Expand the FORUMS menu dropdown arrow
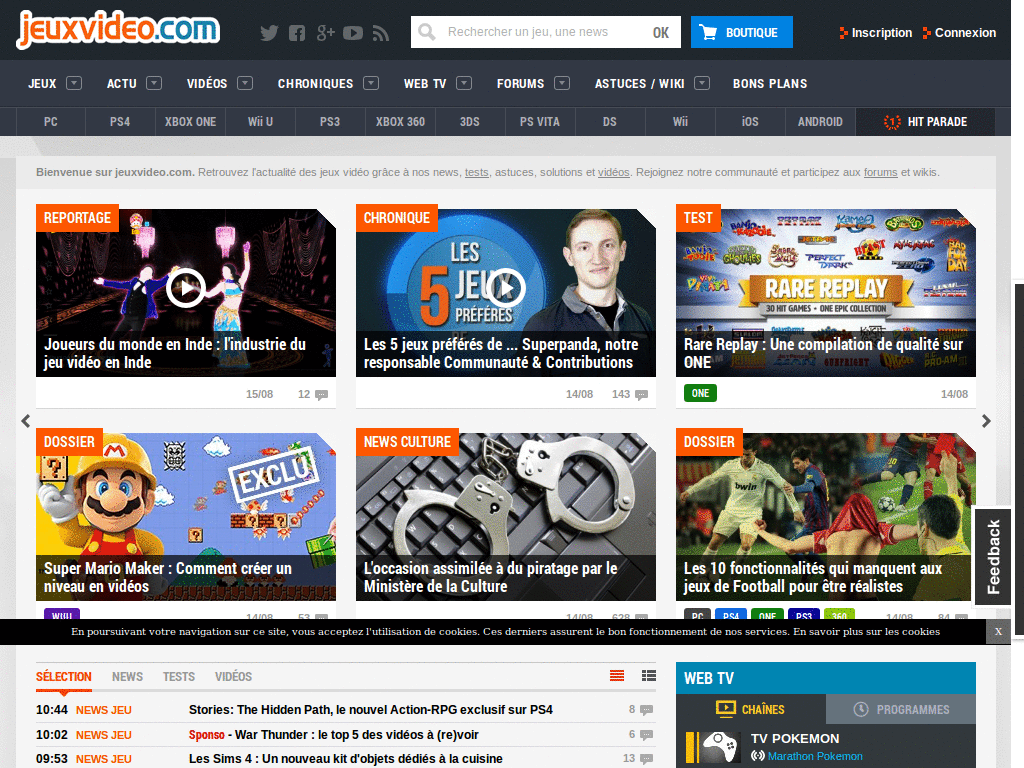The image size is (1024, 768). [562, 83]
